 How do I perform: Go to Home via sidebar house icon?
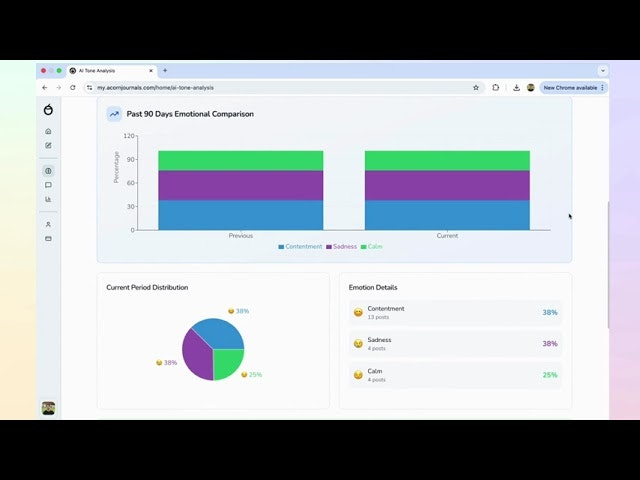[x=48, y=131]
